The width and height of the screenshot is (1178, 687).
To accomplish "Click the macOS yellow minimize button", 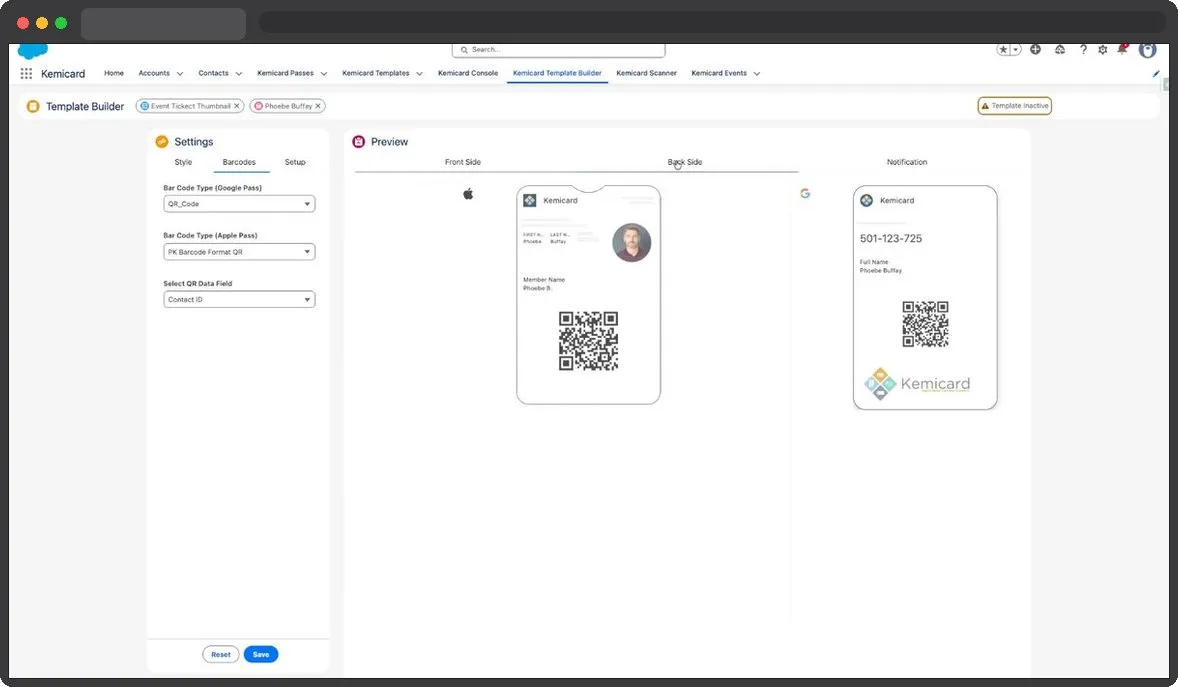I will coord(42,23).
